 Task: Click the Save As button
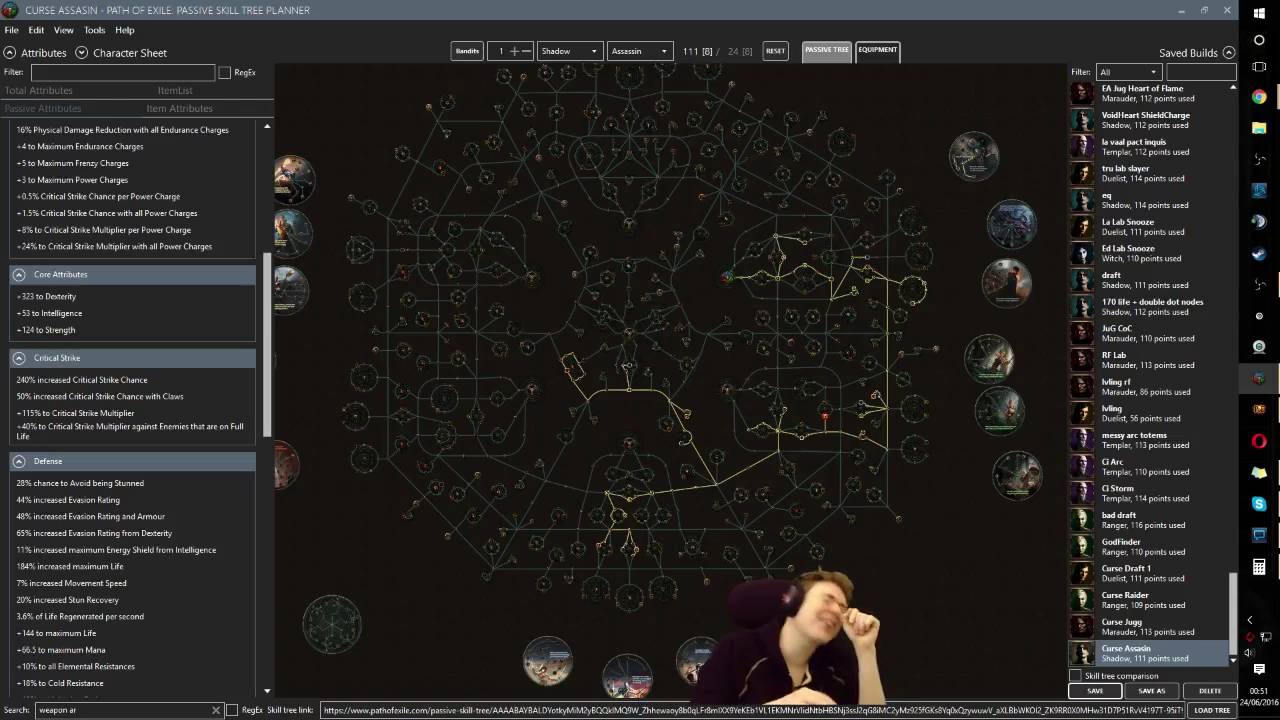pyautogui.click(x=1151, y=691)
